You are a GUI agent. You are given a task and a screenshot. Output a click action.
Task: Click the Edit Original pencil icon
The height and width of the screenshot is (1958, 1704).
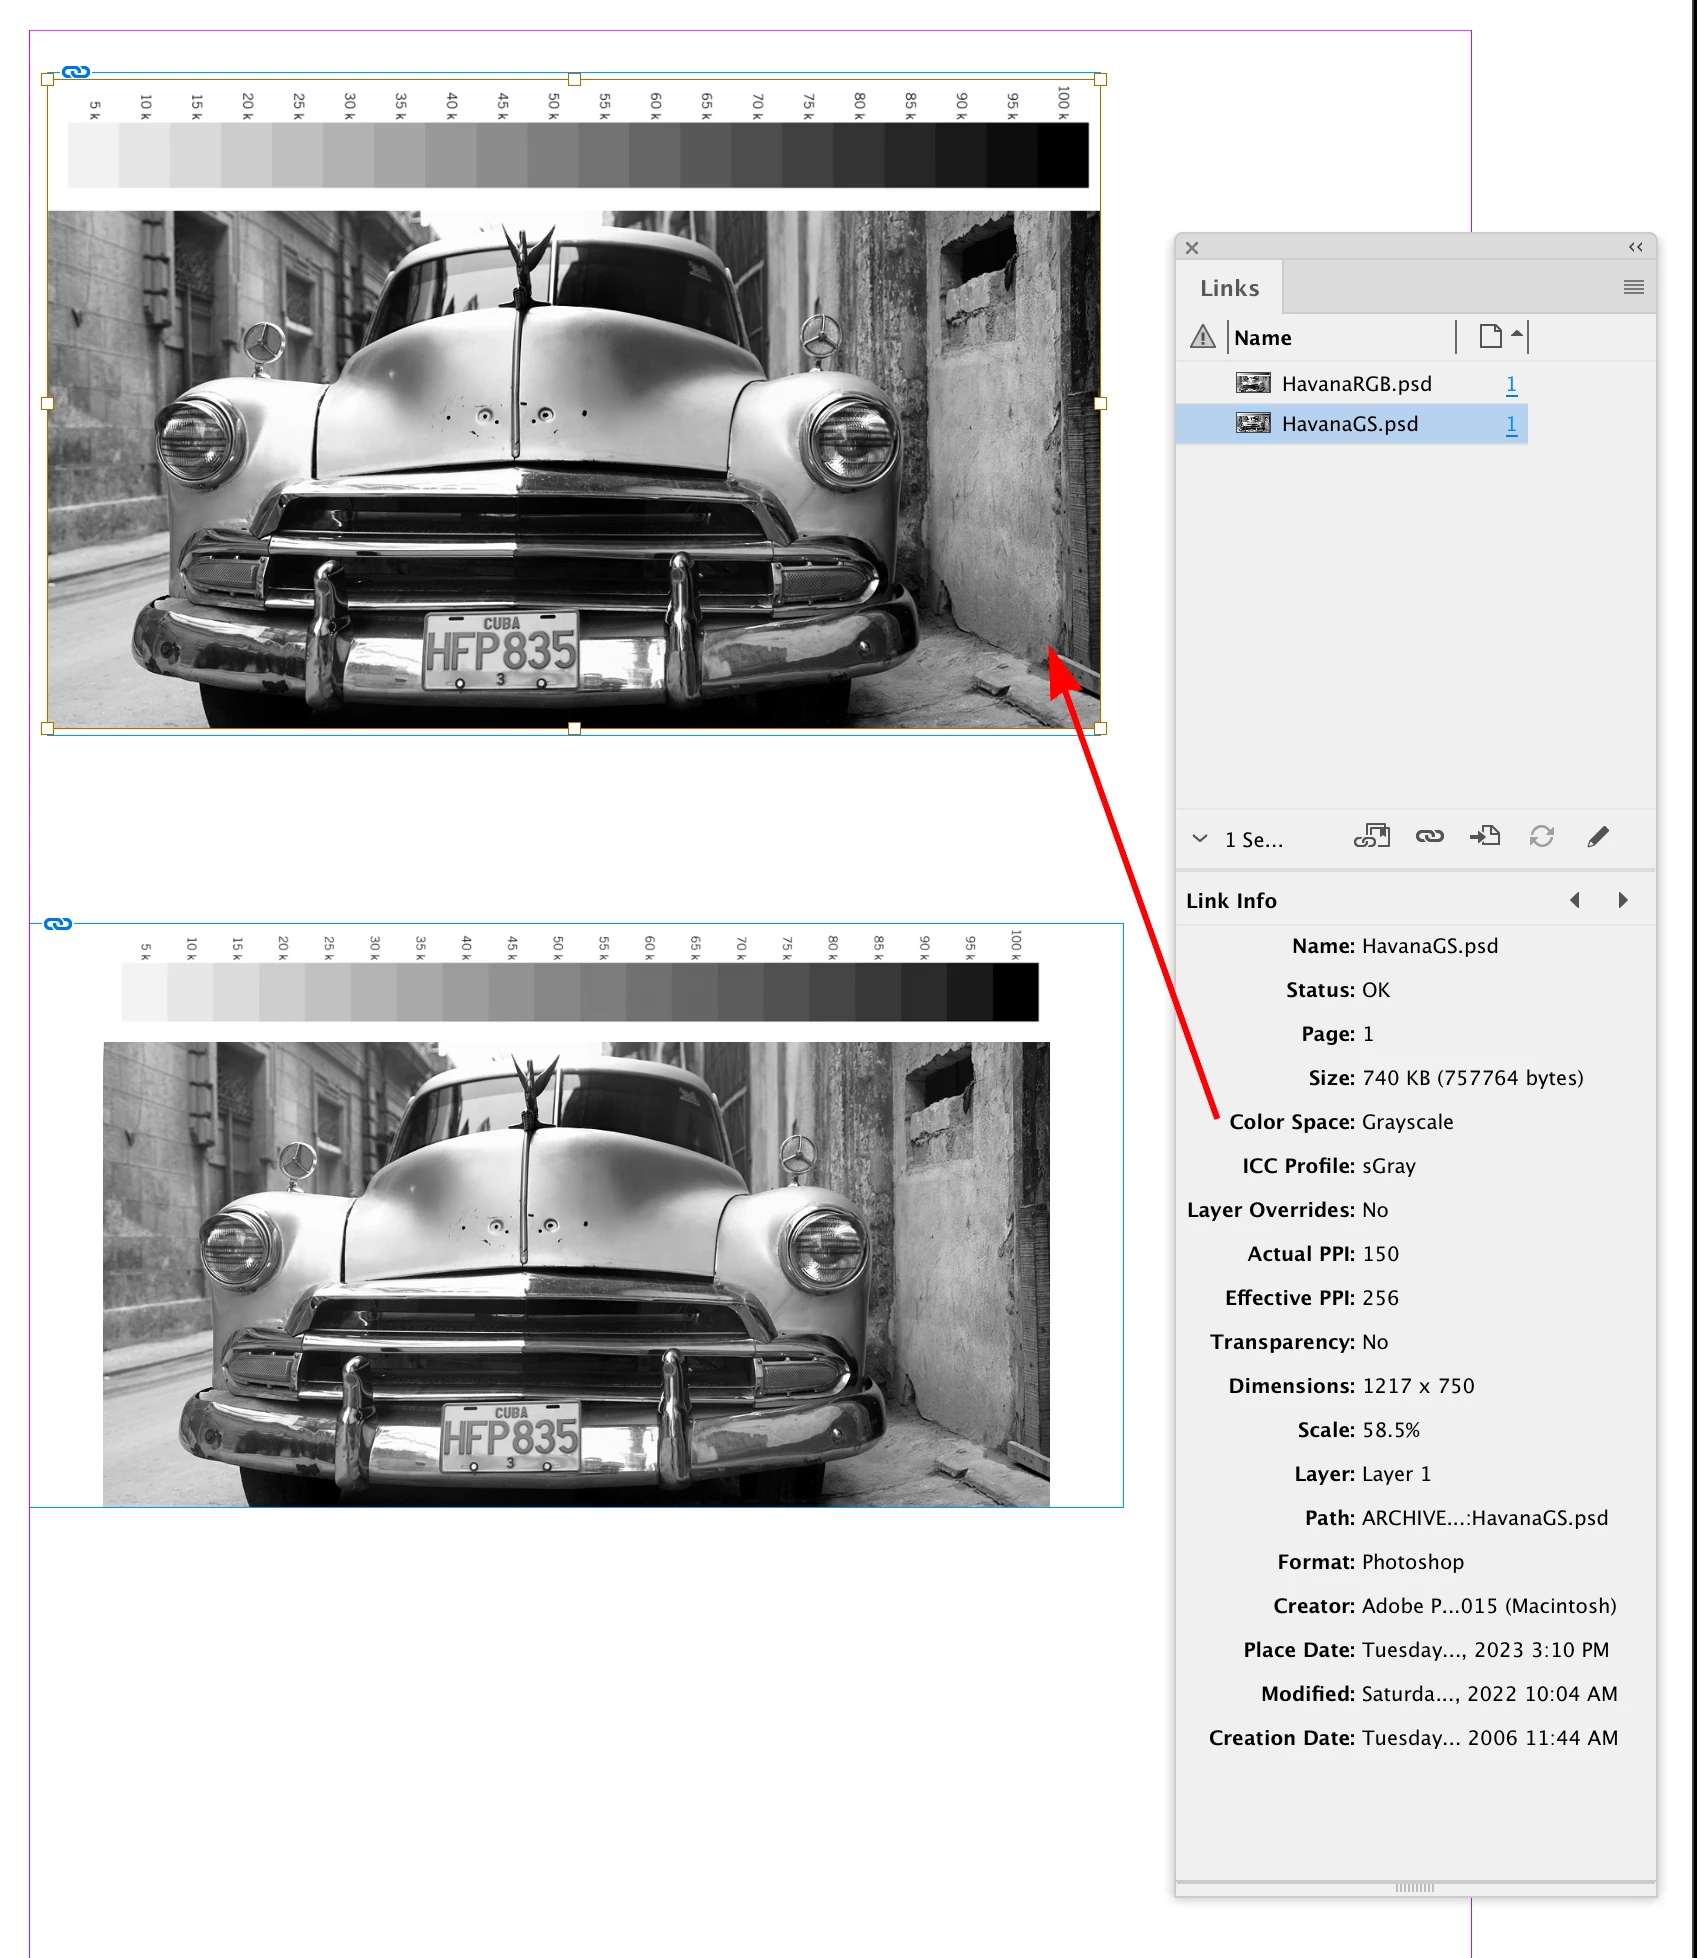click(1597, 837)
